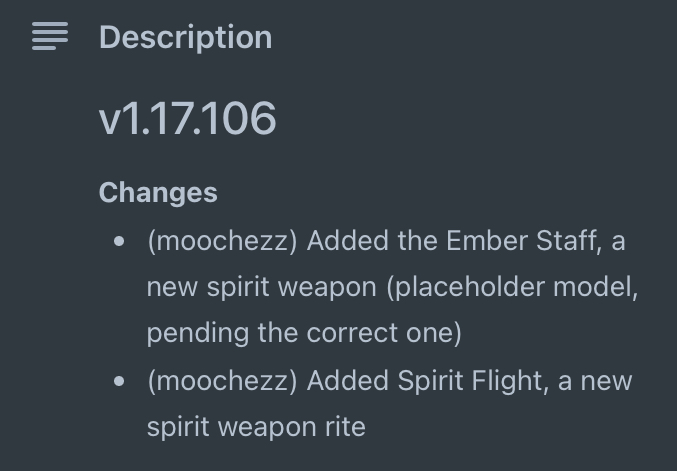The image size is (677, 471).
Task: Click the line pending the correct one
Action: click(304, 333)
